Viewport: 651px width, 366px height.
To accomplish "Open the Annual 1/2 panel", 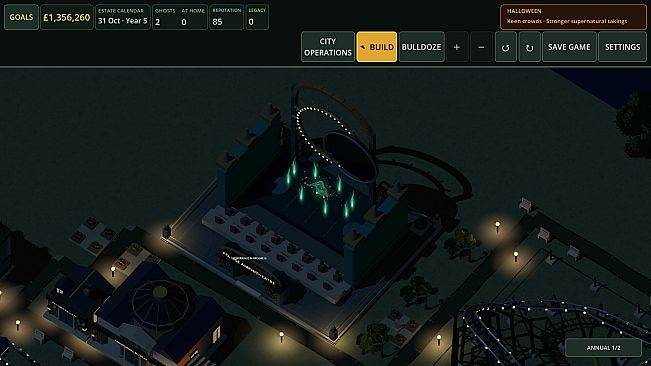I will [603, 348].
